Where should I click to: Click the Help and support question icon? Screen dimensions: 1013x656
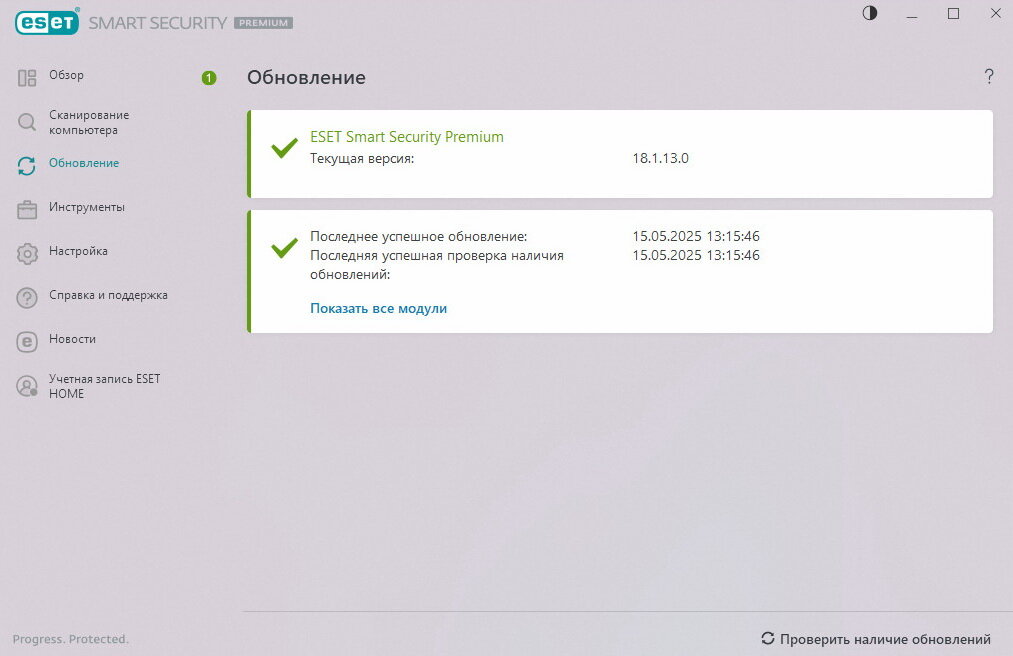27,297
